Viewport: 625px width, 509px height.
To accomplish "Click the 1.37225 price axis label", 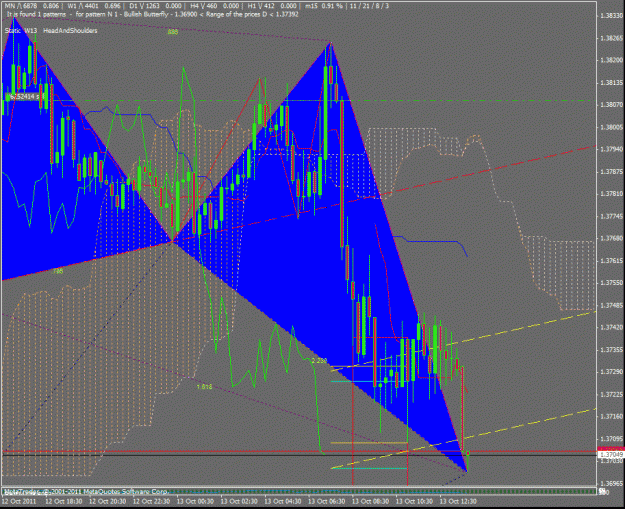I will (x=611, y=394).
